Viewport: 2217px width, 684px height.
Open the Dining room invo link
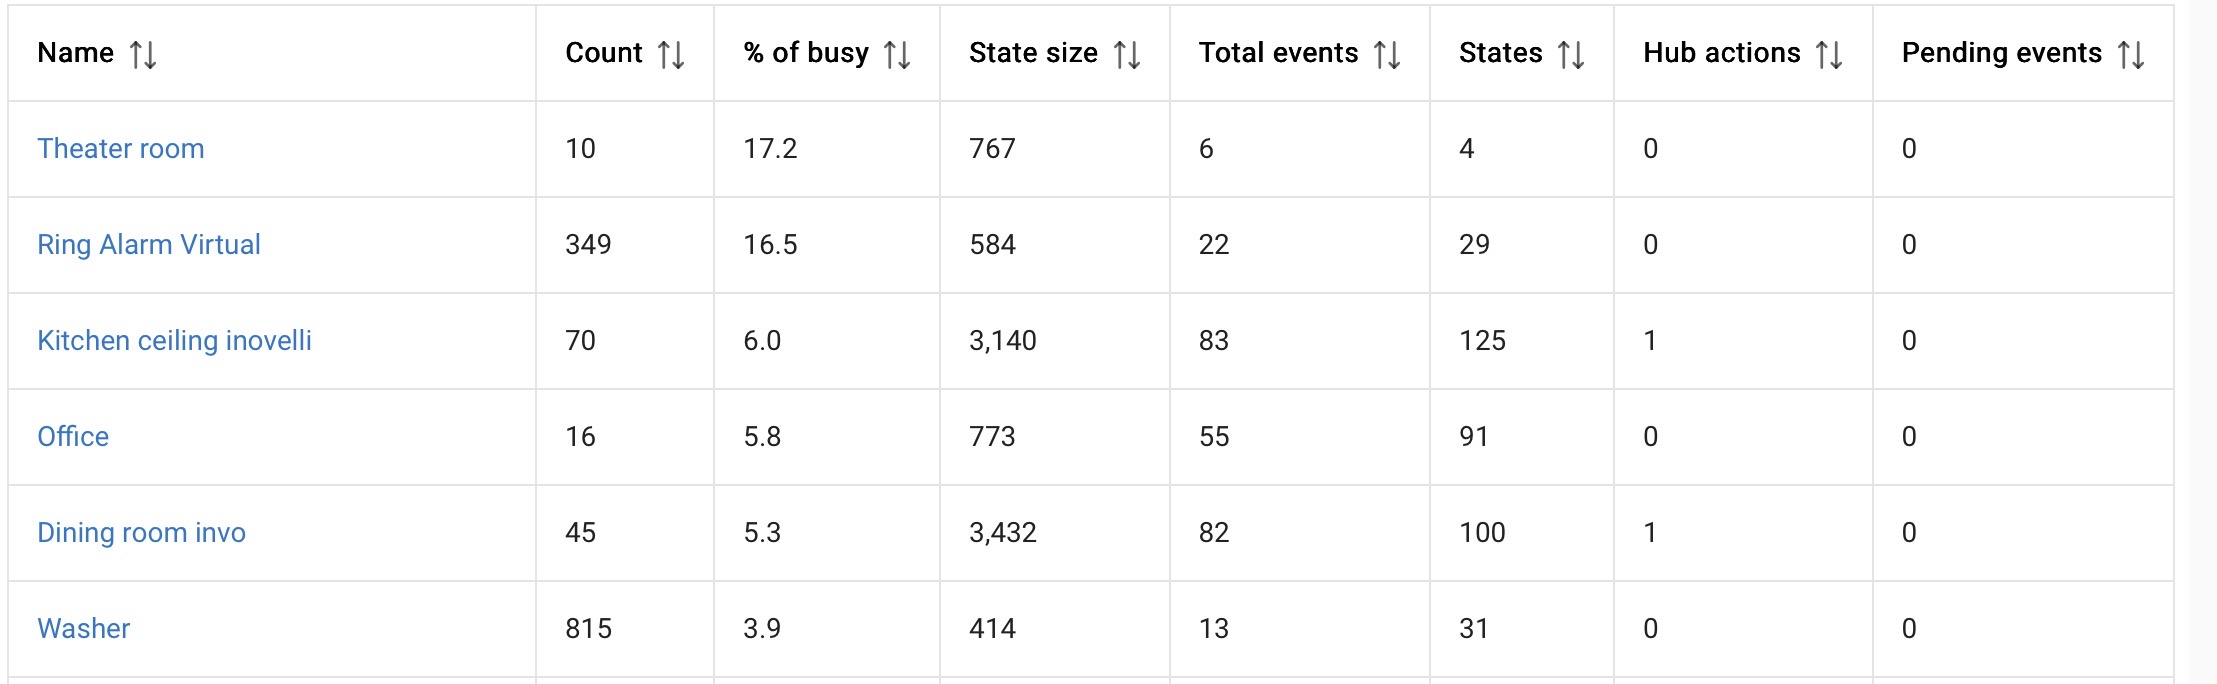pos(141,533)
